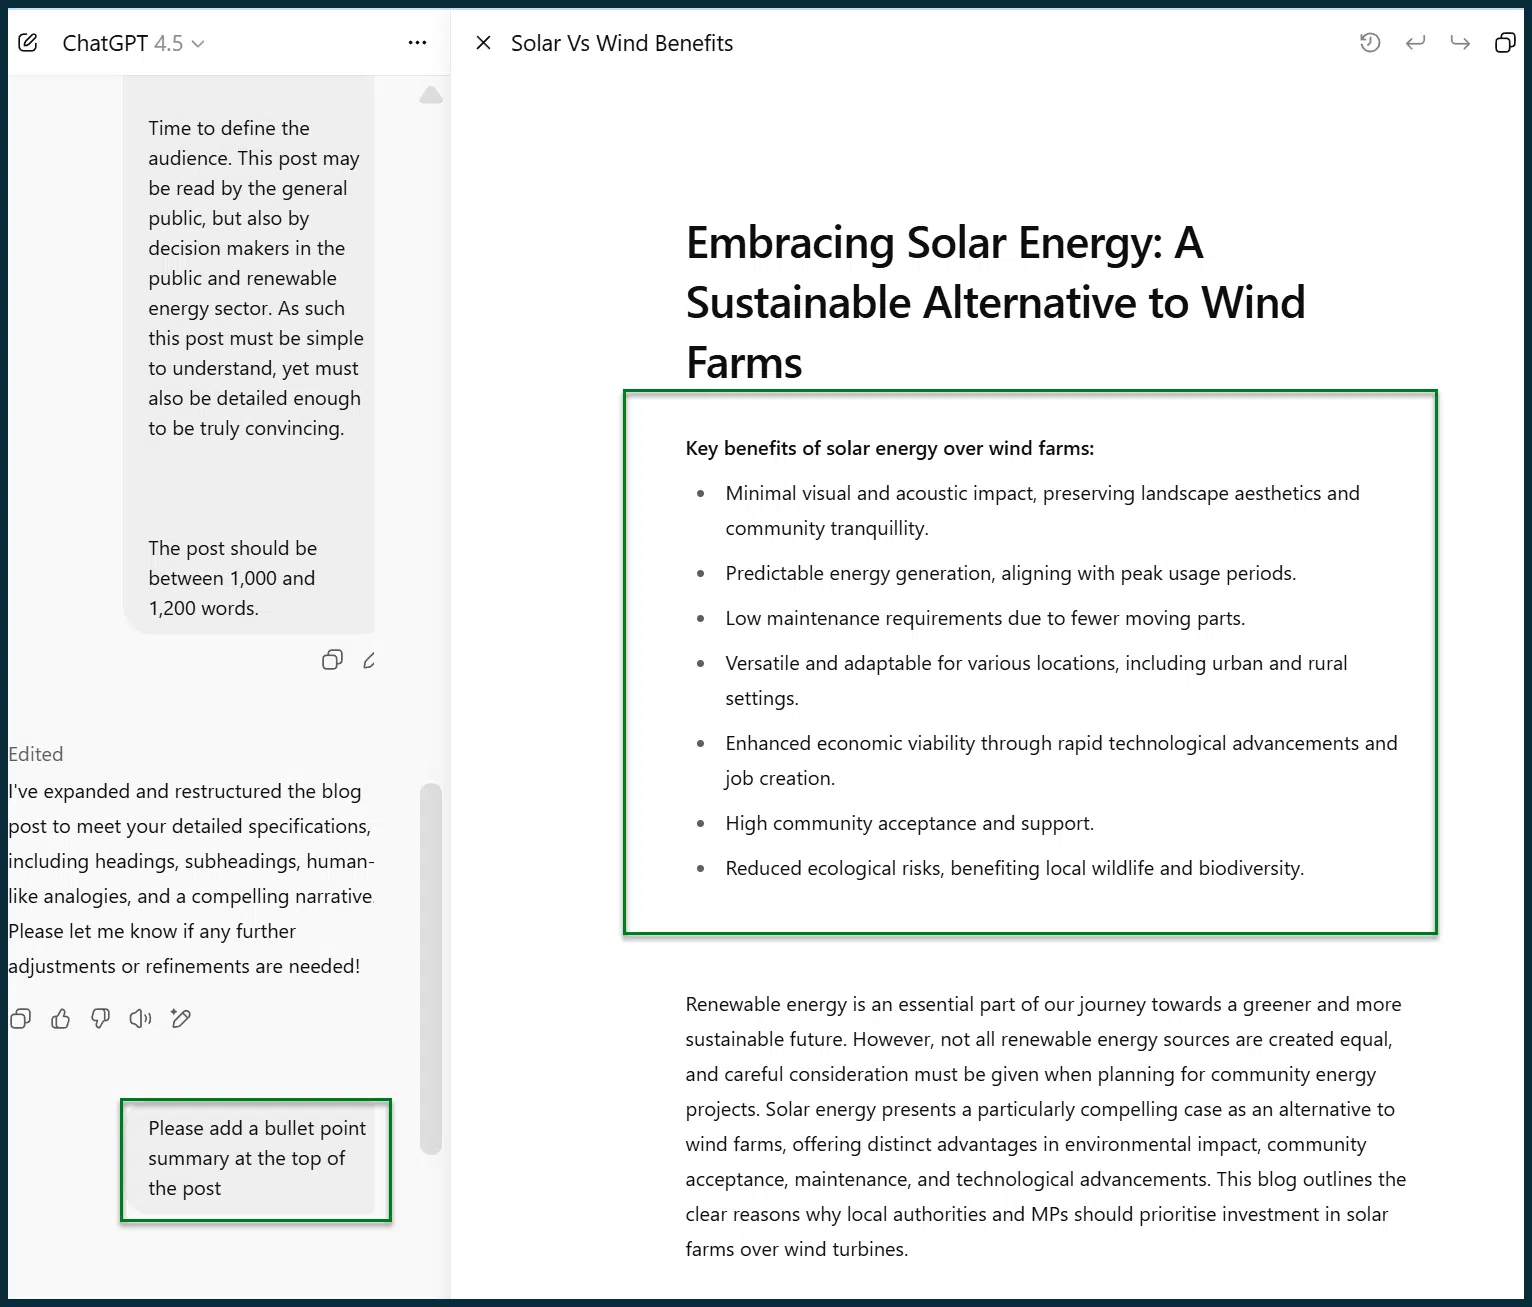Copy canvas contents with the top-right copy icon
Image resolution: width=1532 pixels, height=1307 pixels.
(x=1504, y=43)
